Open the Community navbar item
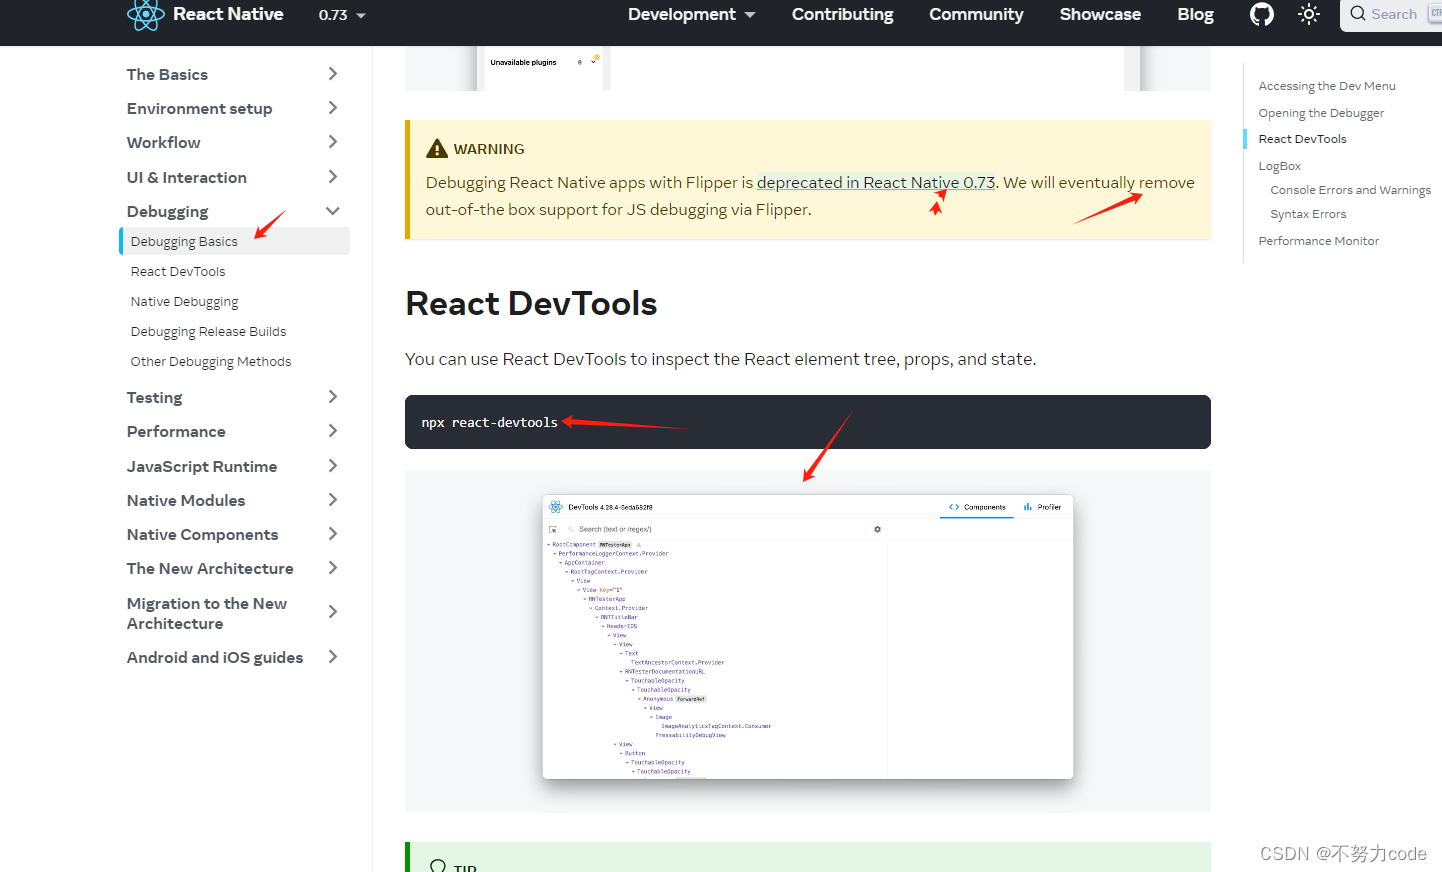 coord(976,14)
